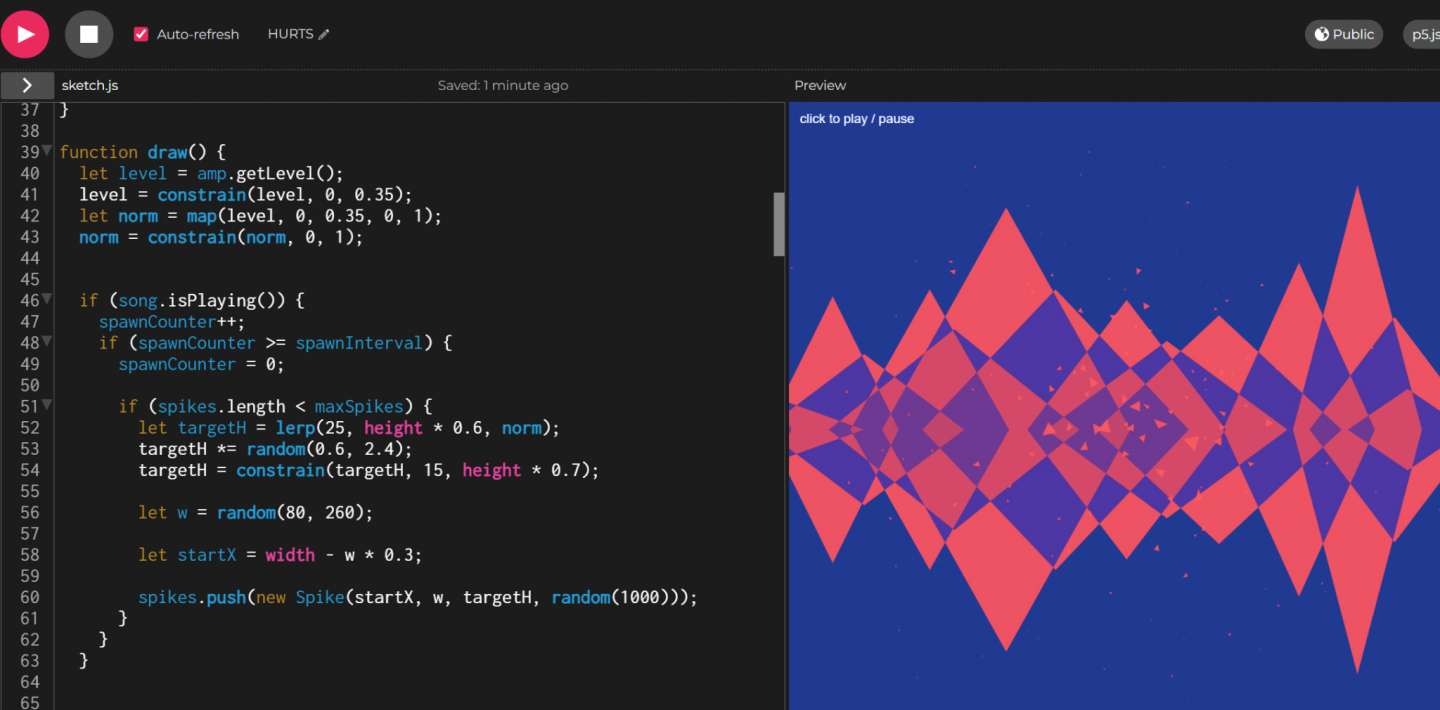Viewport: 1440px width, 710px height.
Task: Run the sketch using the pink play icon
Action: click(25, 33)
